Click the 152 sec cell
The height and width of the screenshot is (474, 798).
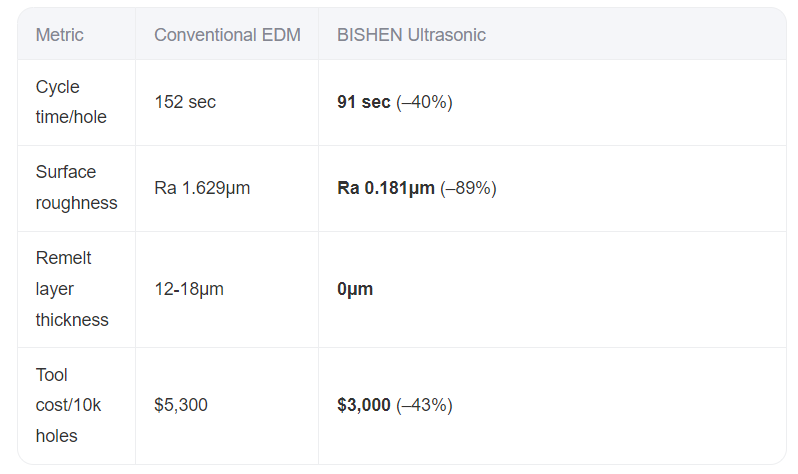point(185,102)
